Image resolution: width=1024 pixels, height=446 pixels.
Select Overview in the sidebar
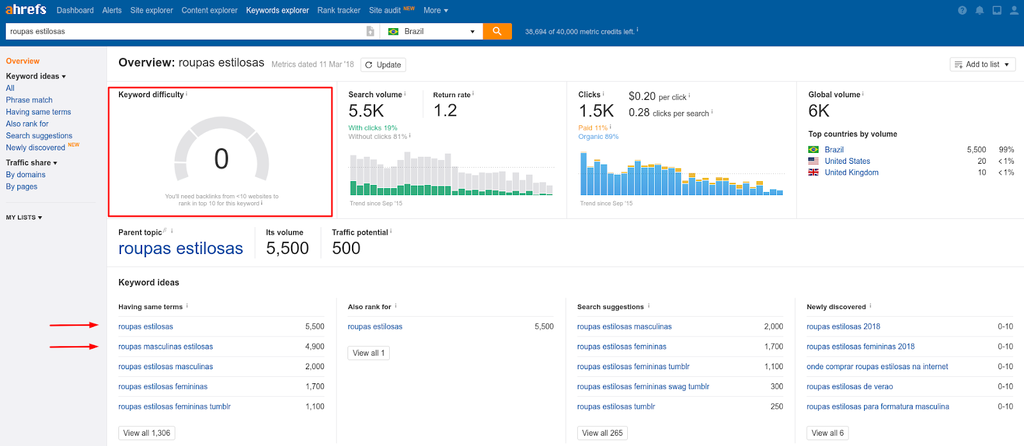pos(23,61)
